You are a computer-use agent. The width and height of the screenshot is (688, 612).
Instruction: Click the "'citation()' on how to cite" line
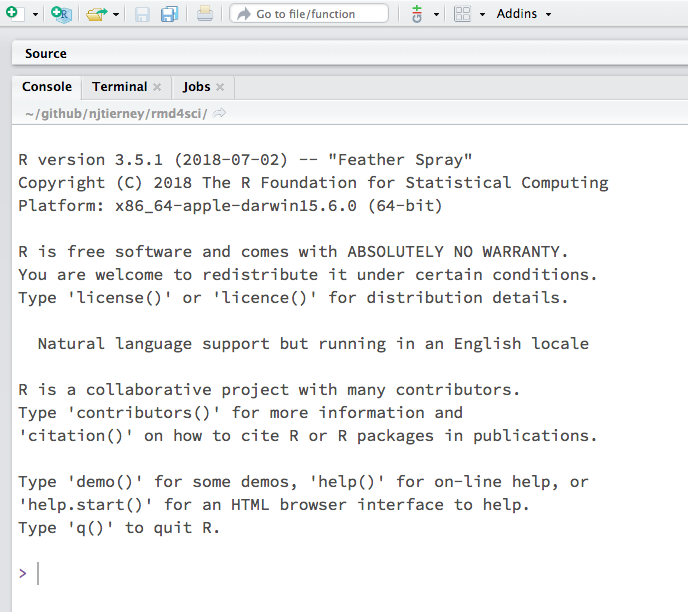[308, 436]
